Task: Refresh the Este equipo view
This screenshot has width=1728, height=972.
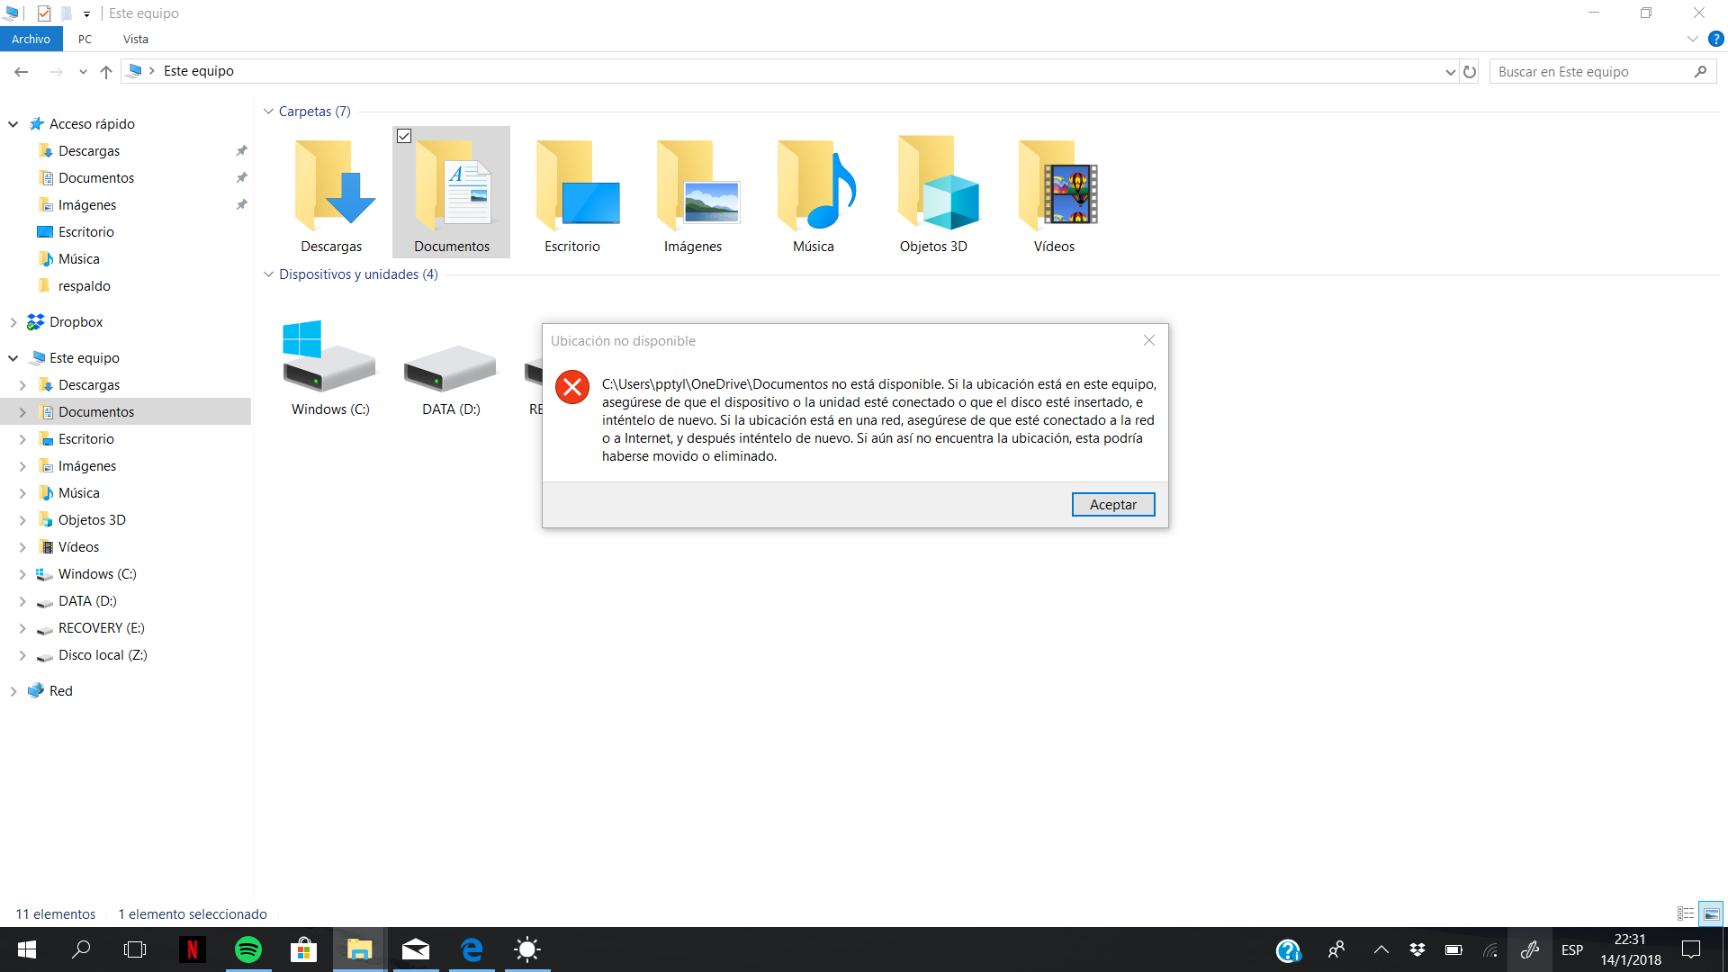Action: coord(1470,72)
